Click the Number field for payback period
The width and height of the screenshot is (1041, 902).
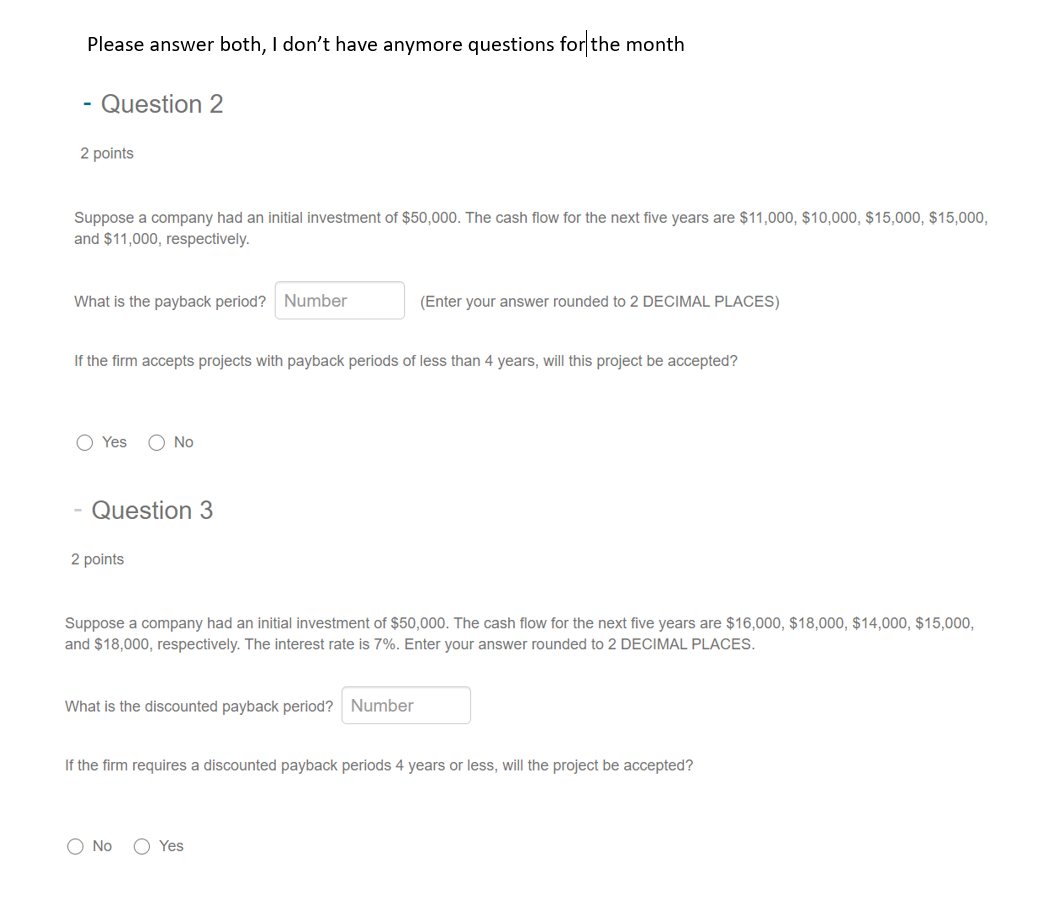coord(339,300)
